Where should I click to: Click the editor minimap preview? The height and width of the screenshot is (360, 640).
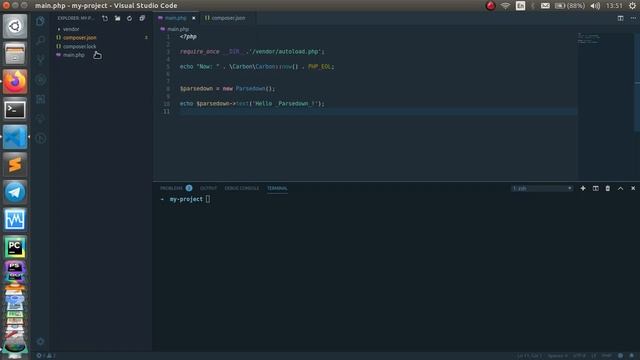point(588,38)
